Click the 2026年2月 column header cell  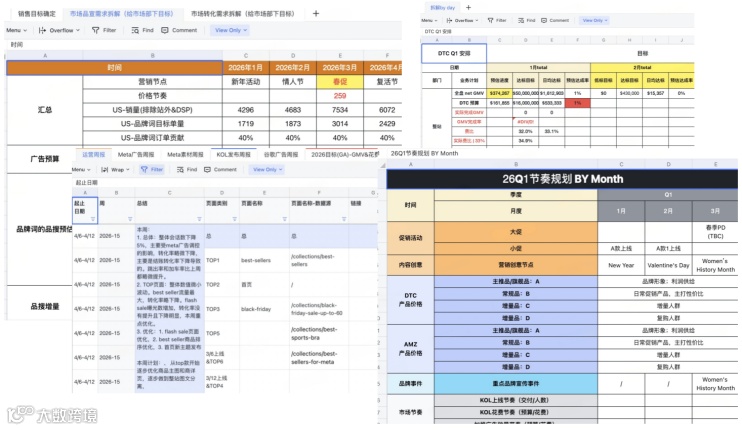click(293, 68)
